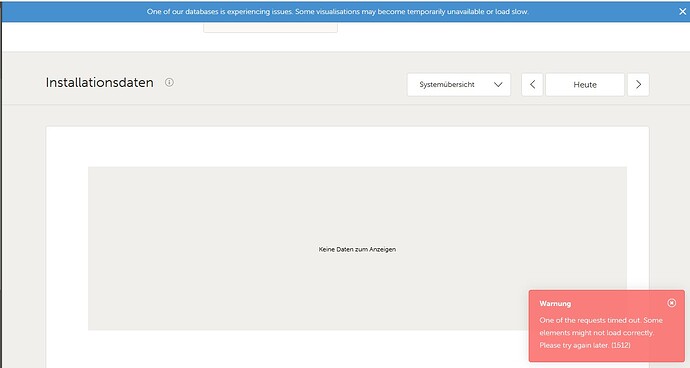
Task: Dismiss the blue database issues banner
Action: click(x=682, y=12)
